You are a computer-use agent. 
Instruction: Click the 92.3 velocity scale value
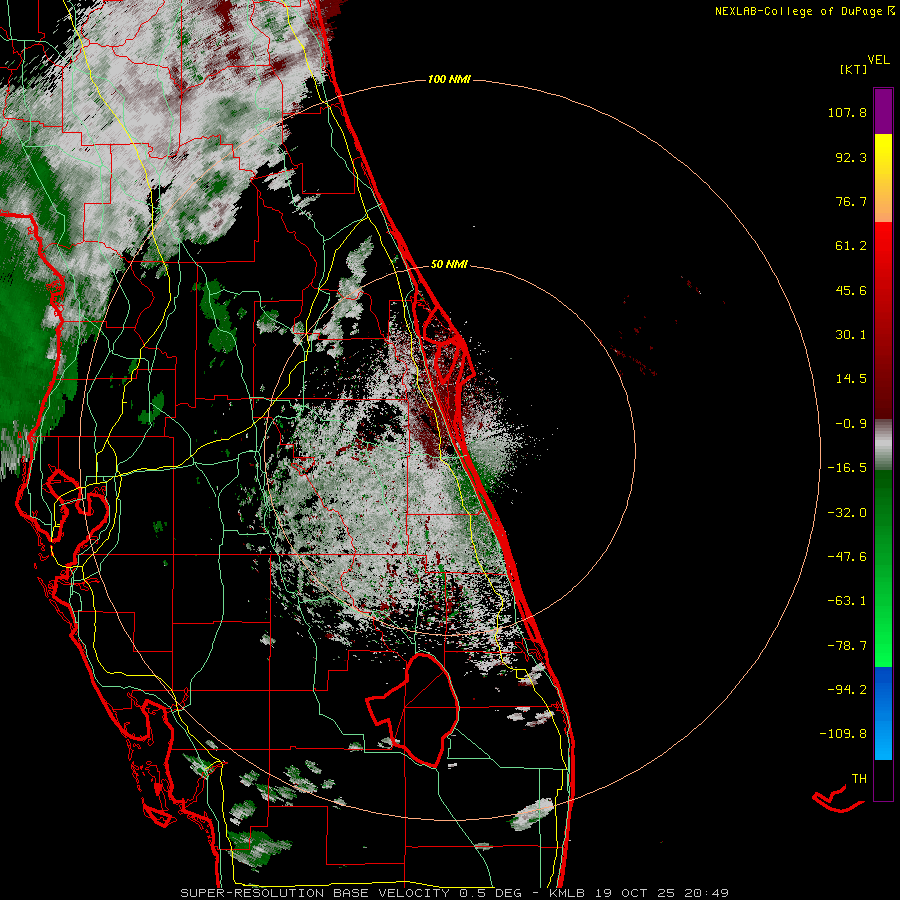pyautogui.click(x=851, y=157)
